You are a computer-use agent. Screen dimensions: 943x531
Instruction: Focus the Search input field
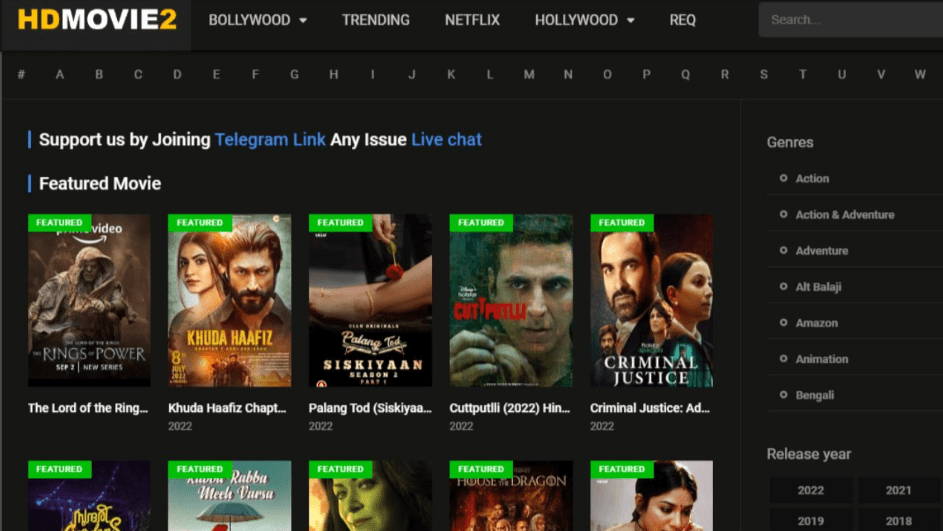[x=850, y=20]
